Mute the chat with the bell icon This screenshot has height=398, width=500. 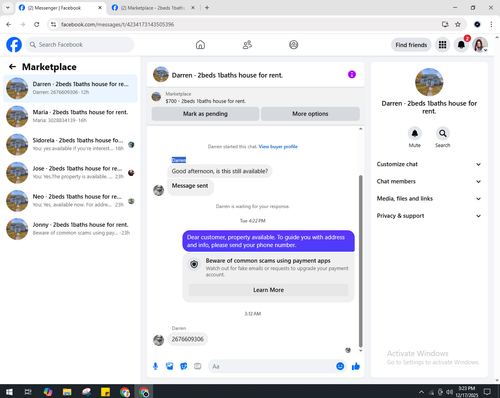coord(414,133)
